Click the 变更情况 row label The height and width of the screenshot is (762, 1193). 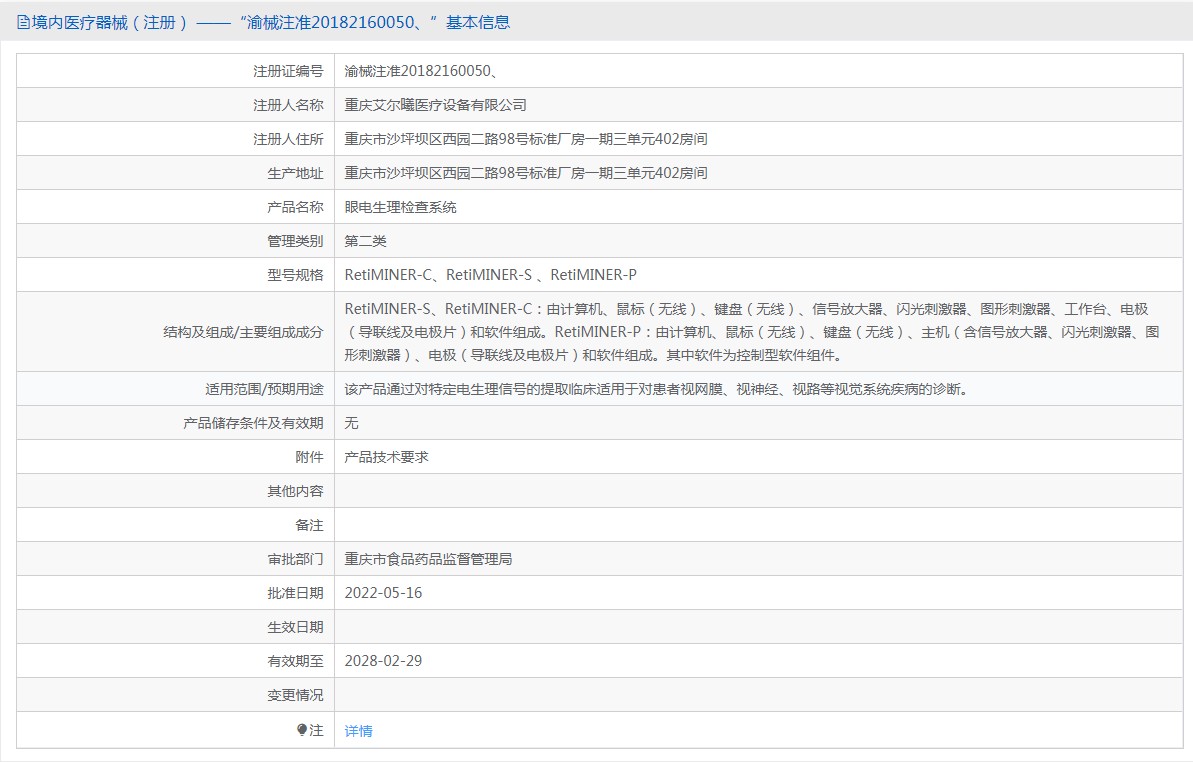[295, 695]
